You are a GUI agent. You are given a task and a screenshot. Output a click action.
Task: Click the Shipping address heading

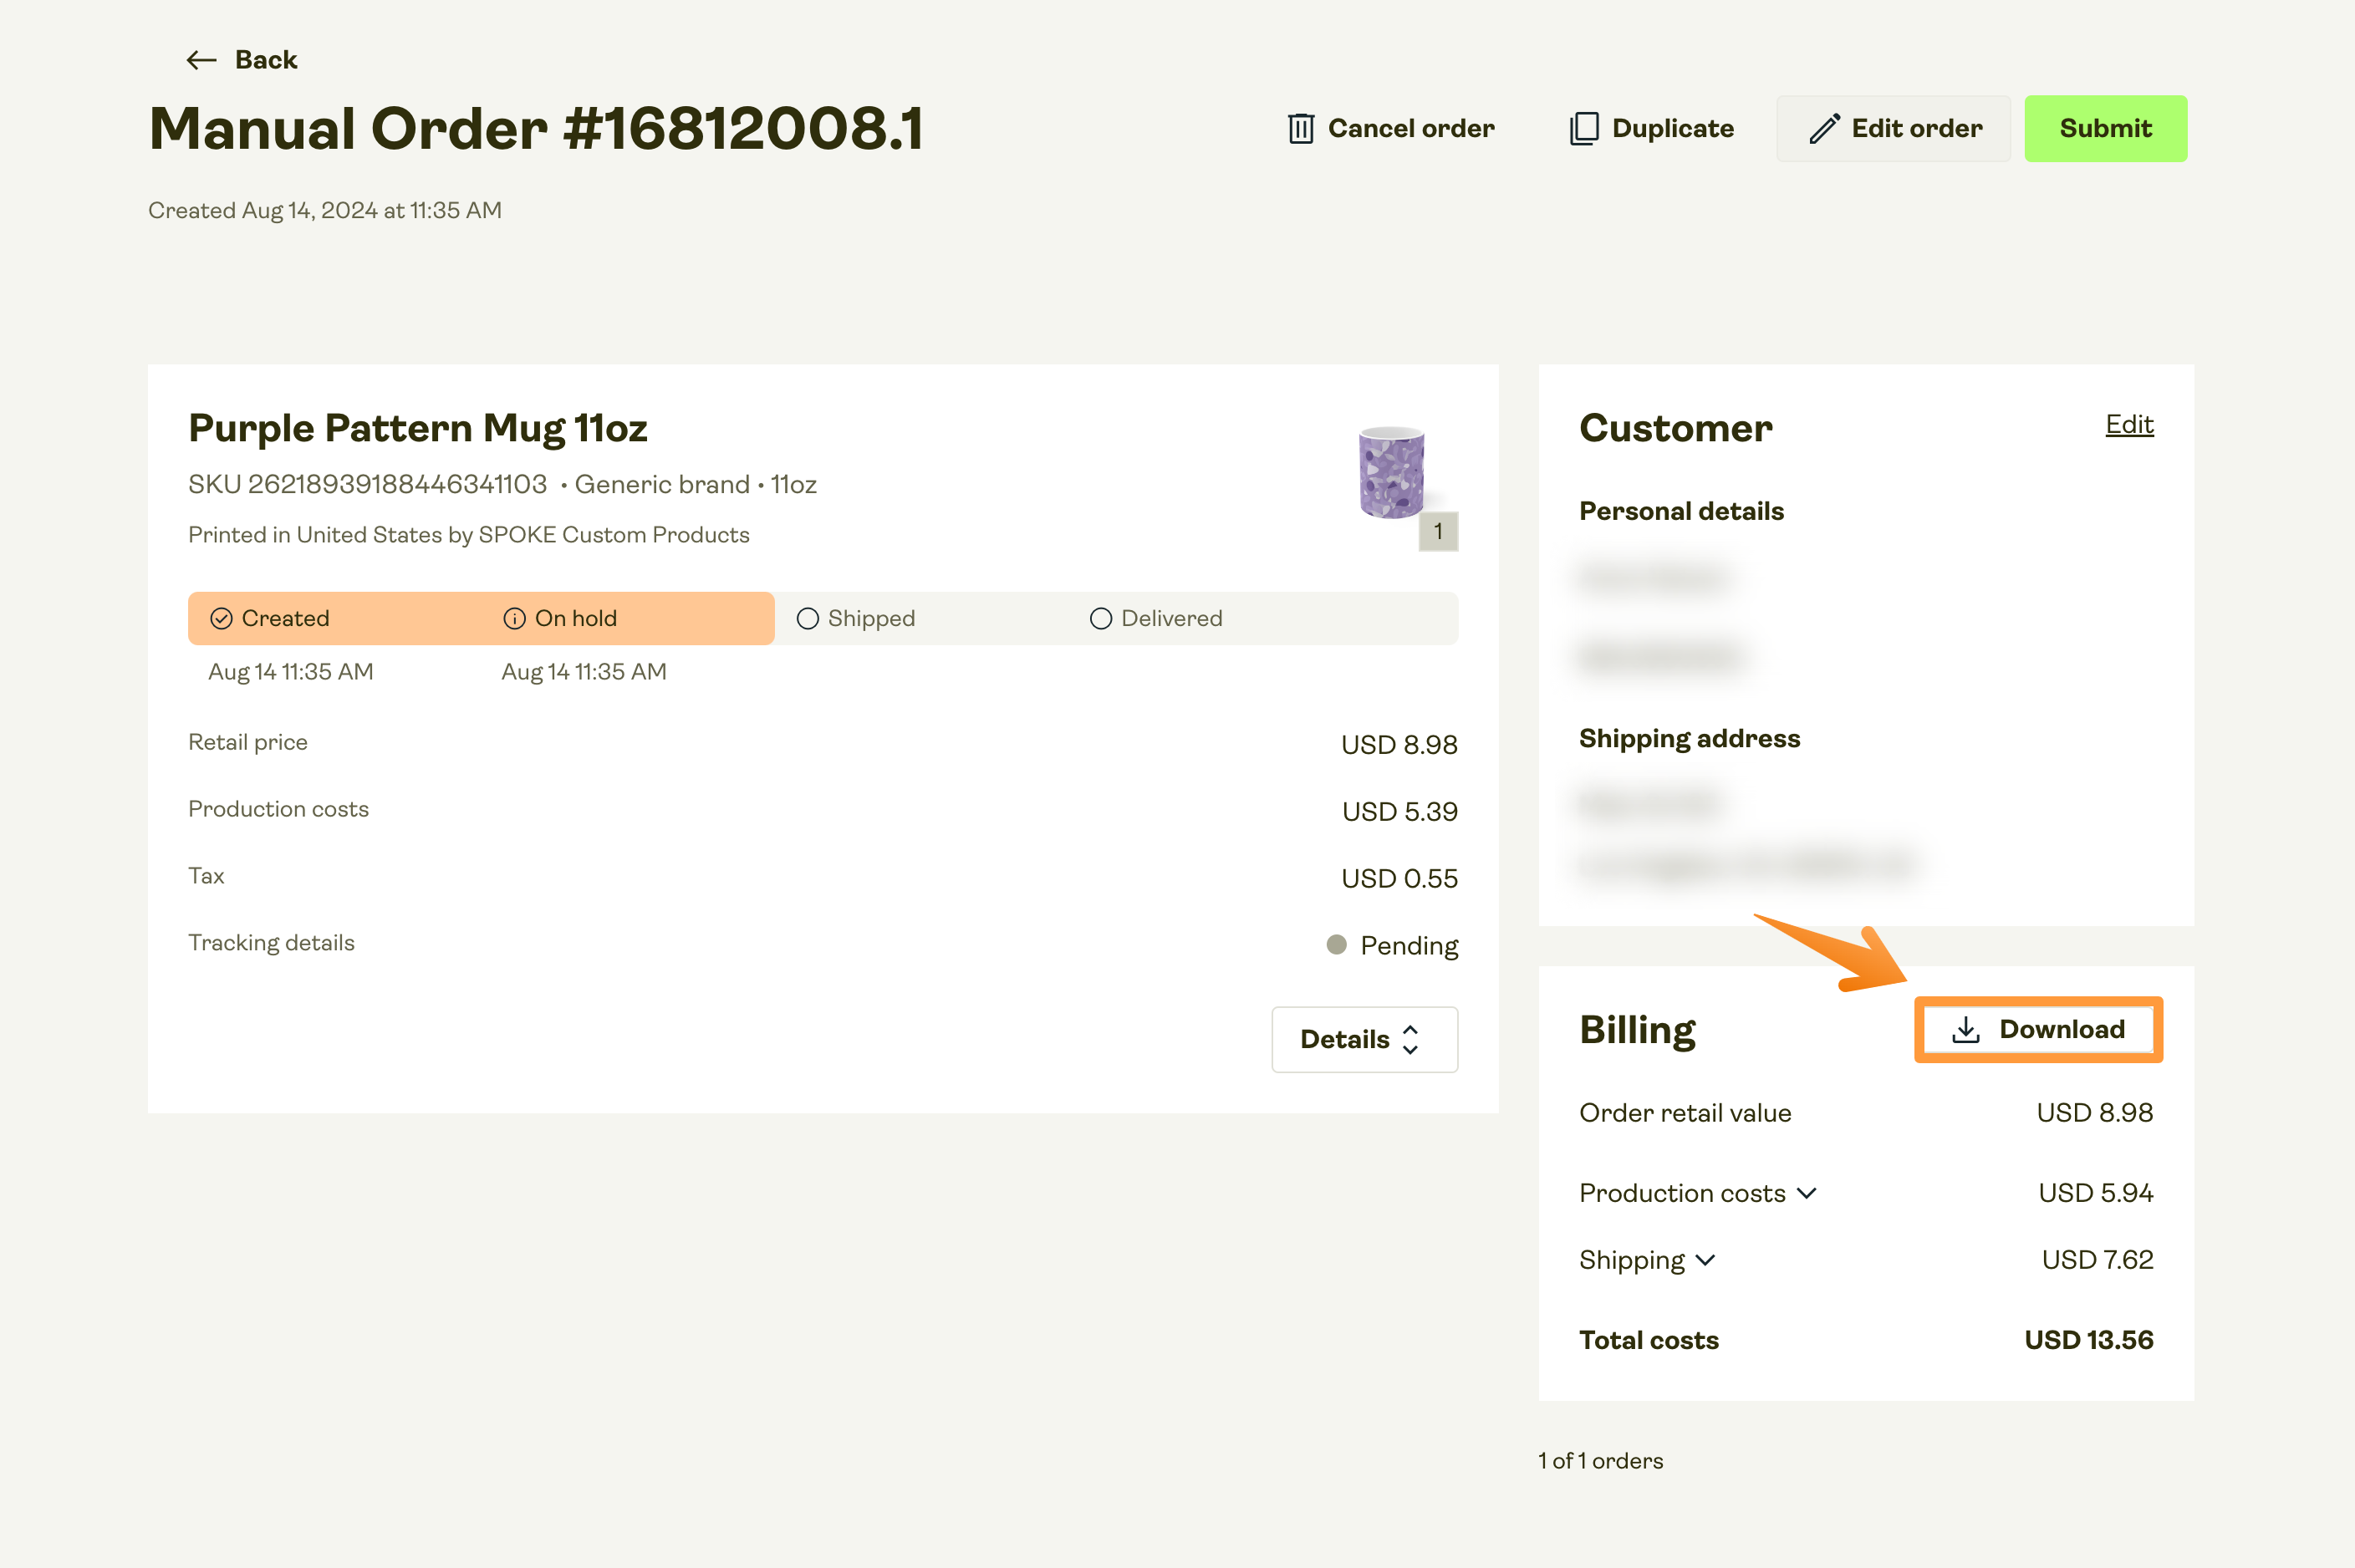1689,739
